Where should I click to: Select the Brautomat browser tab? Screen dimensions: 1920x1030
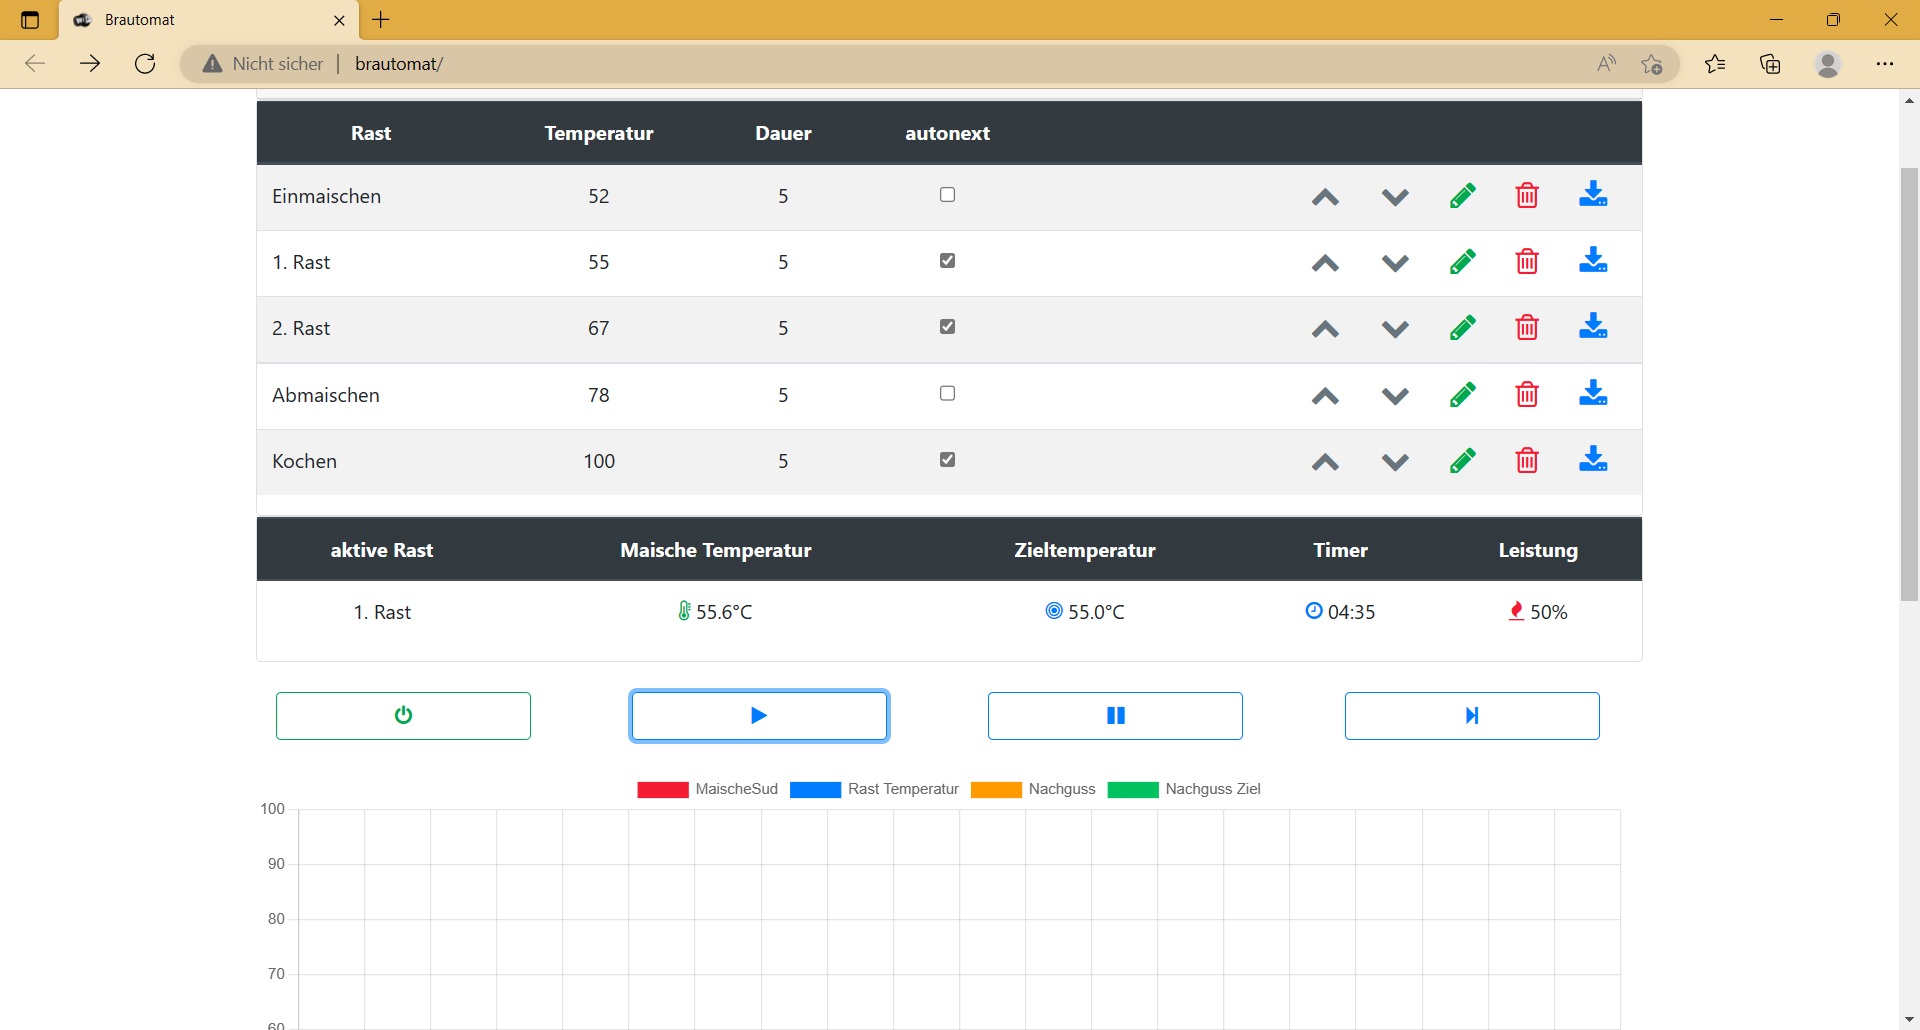point(200,20)
